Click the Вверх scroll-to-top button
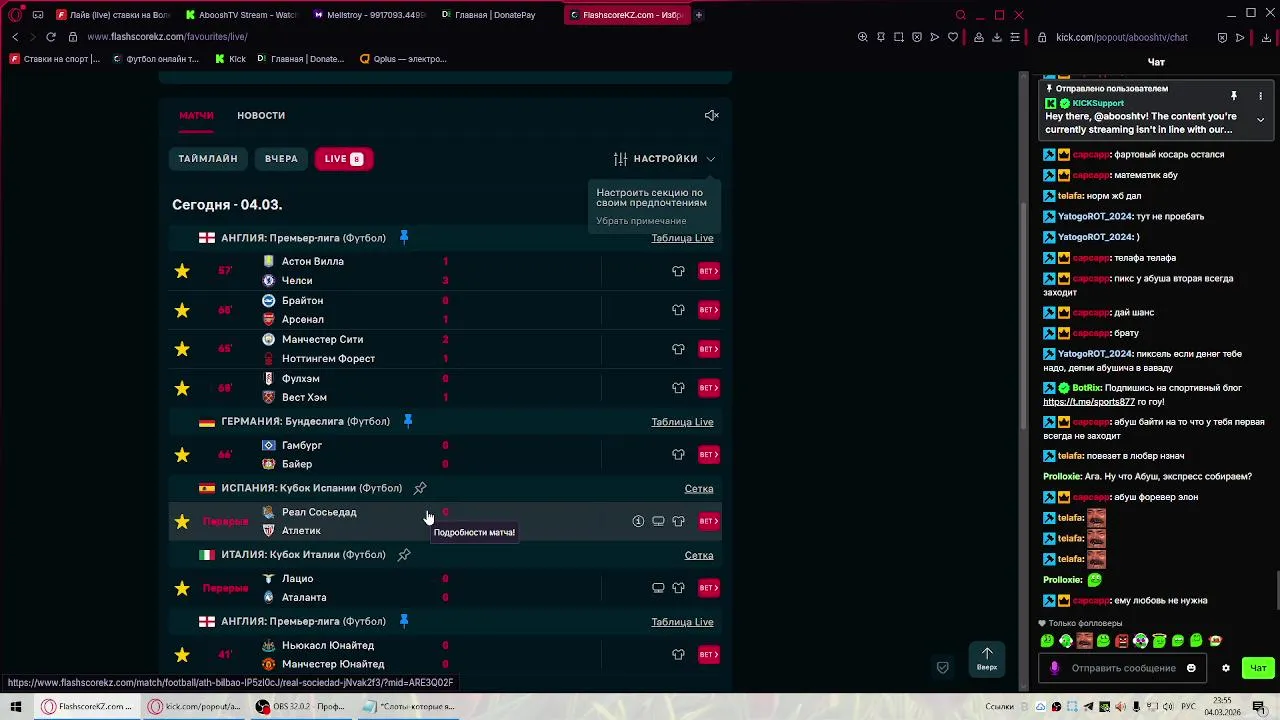1280x720 pixels. pos(987,658)
